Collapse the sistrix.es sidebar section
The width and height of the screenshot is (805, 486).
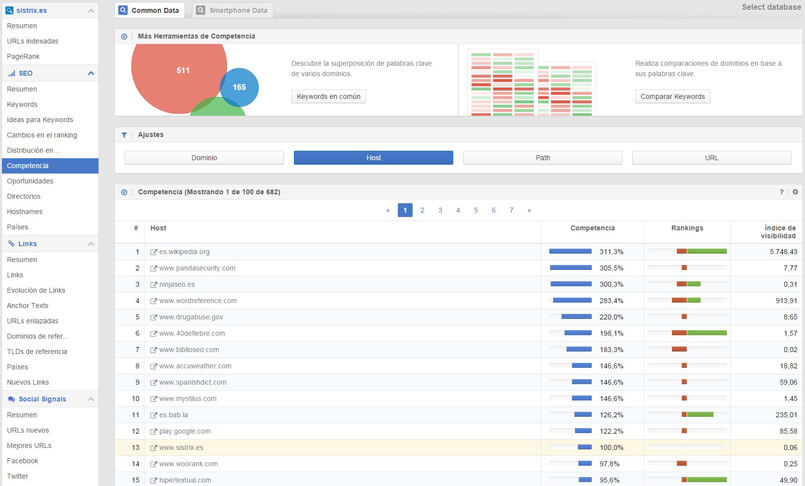(x=91, y=11)
